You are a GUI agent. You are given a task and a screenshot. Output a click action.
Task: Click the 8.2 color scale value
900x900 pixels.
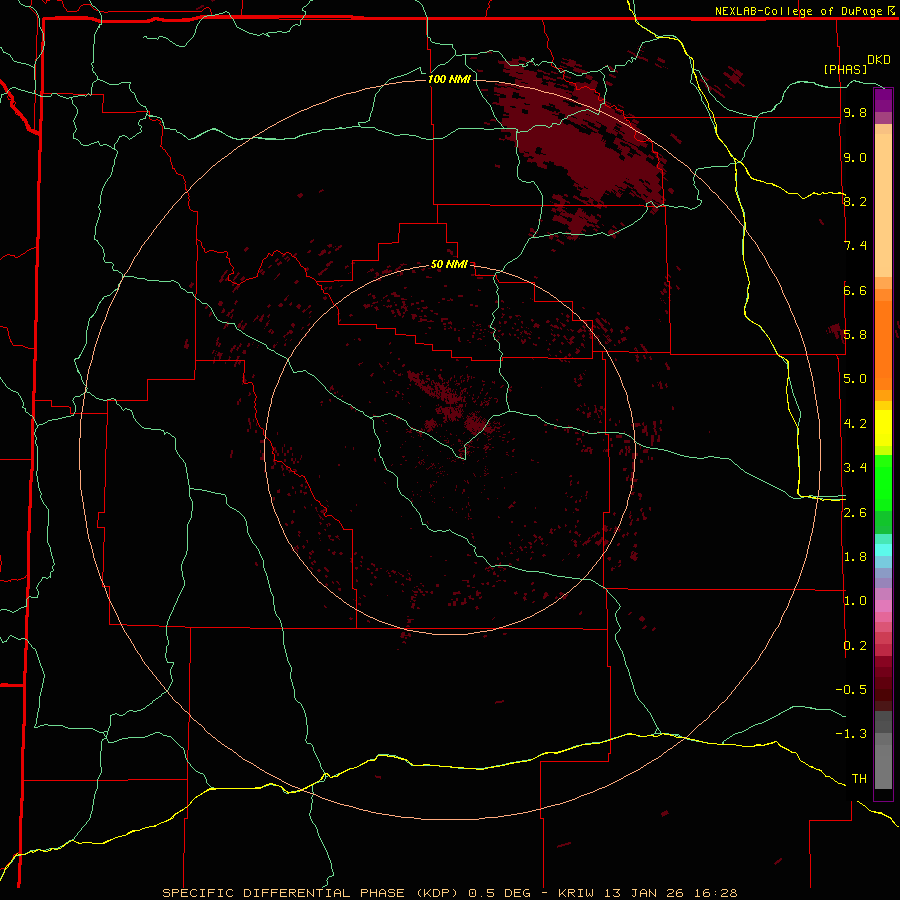tap(855, 201)
